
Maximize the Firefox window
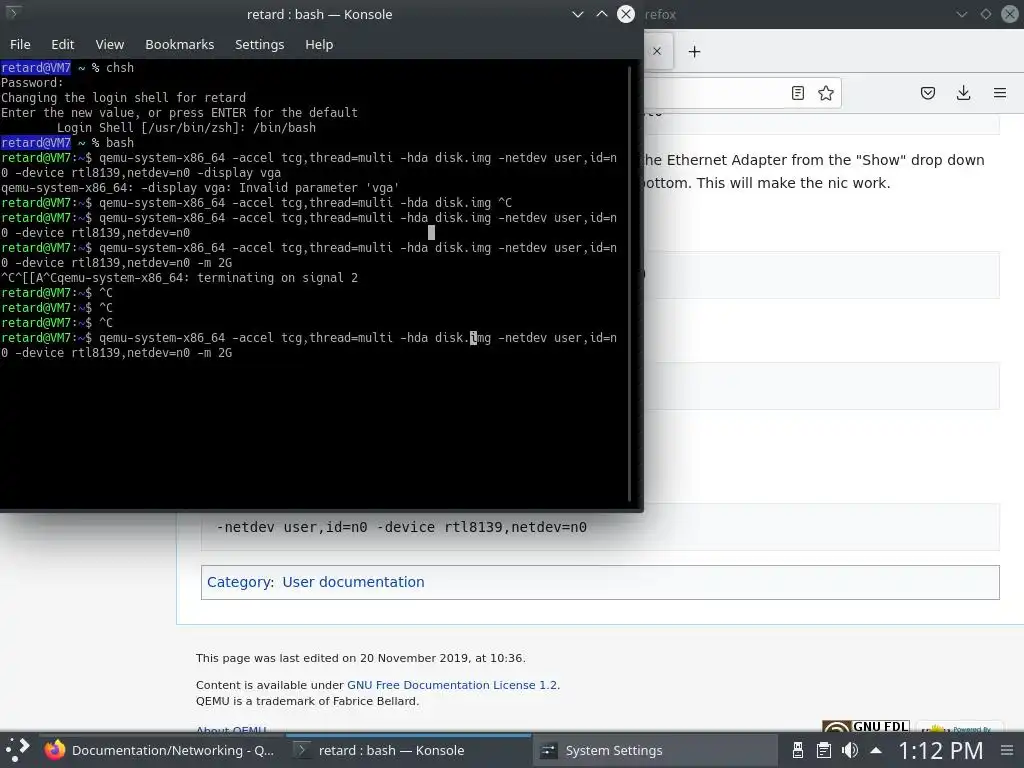pyautogui.click(x=985, y=14)
